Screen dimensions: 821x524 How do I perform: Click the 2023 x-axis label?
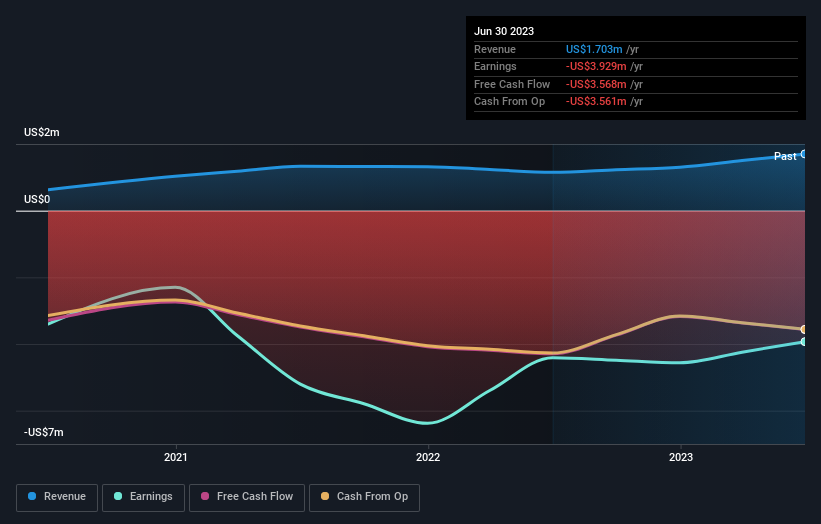click(681, 457)
